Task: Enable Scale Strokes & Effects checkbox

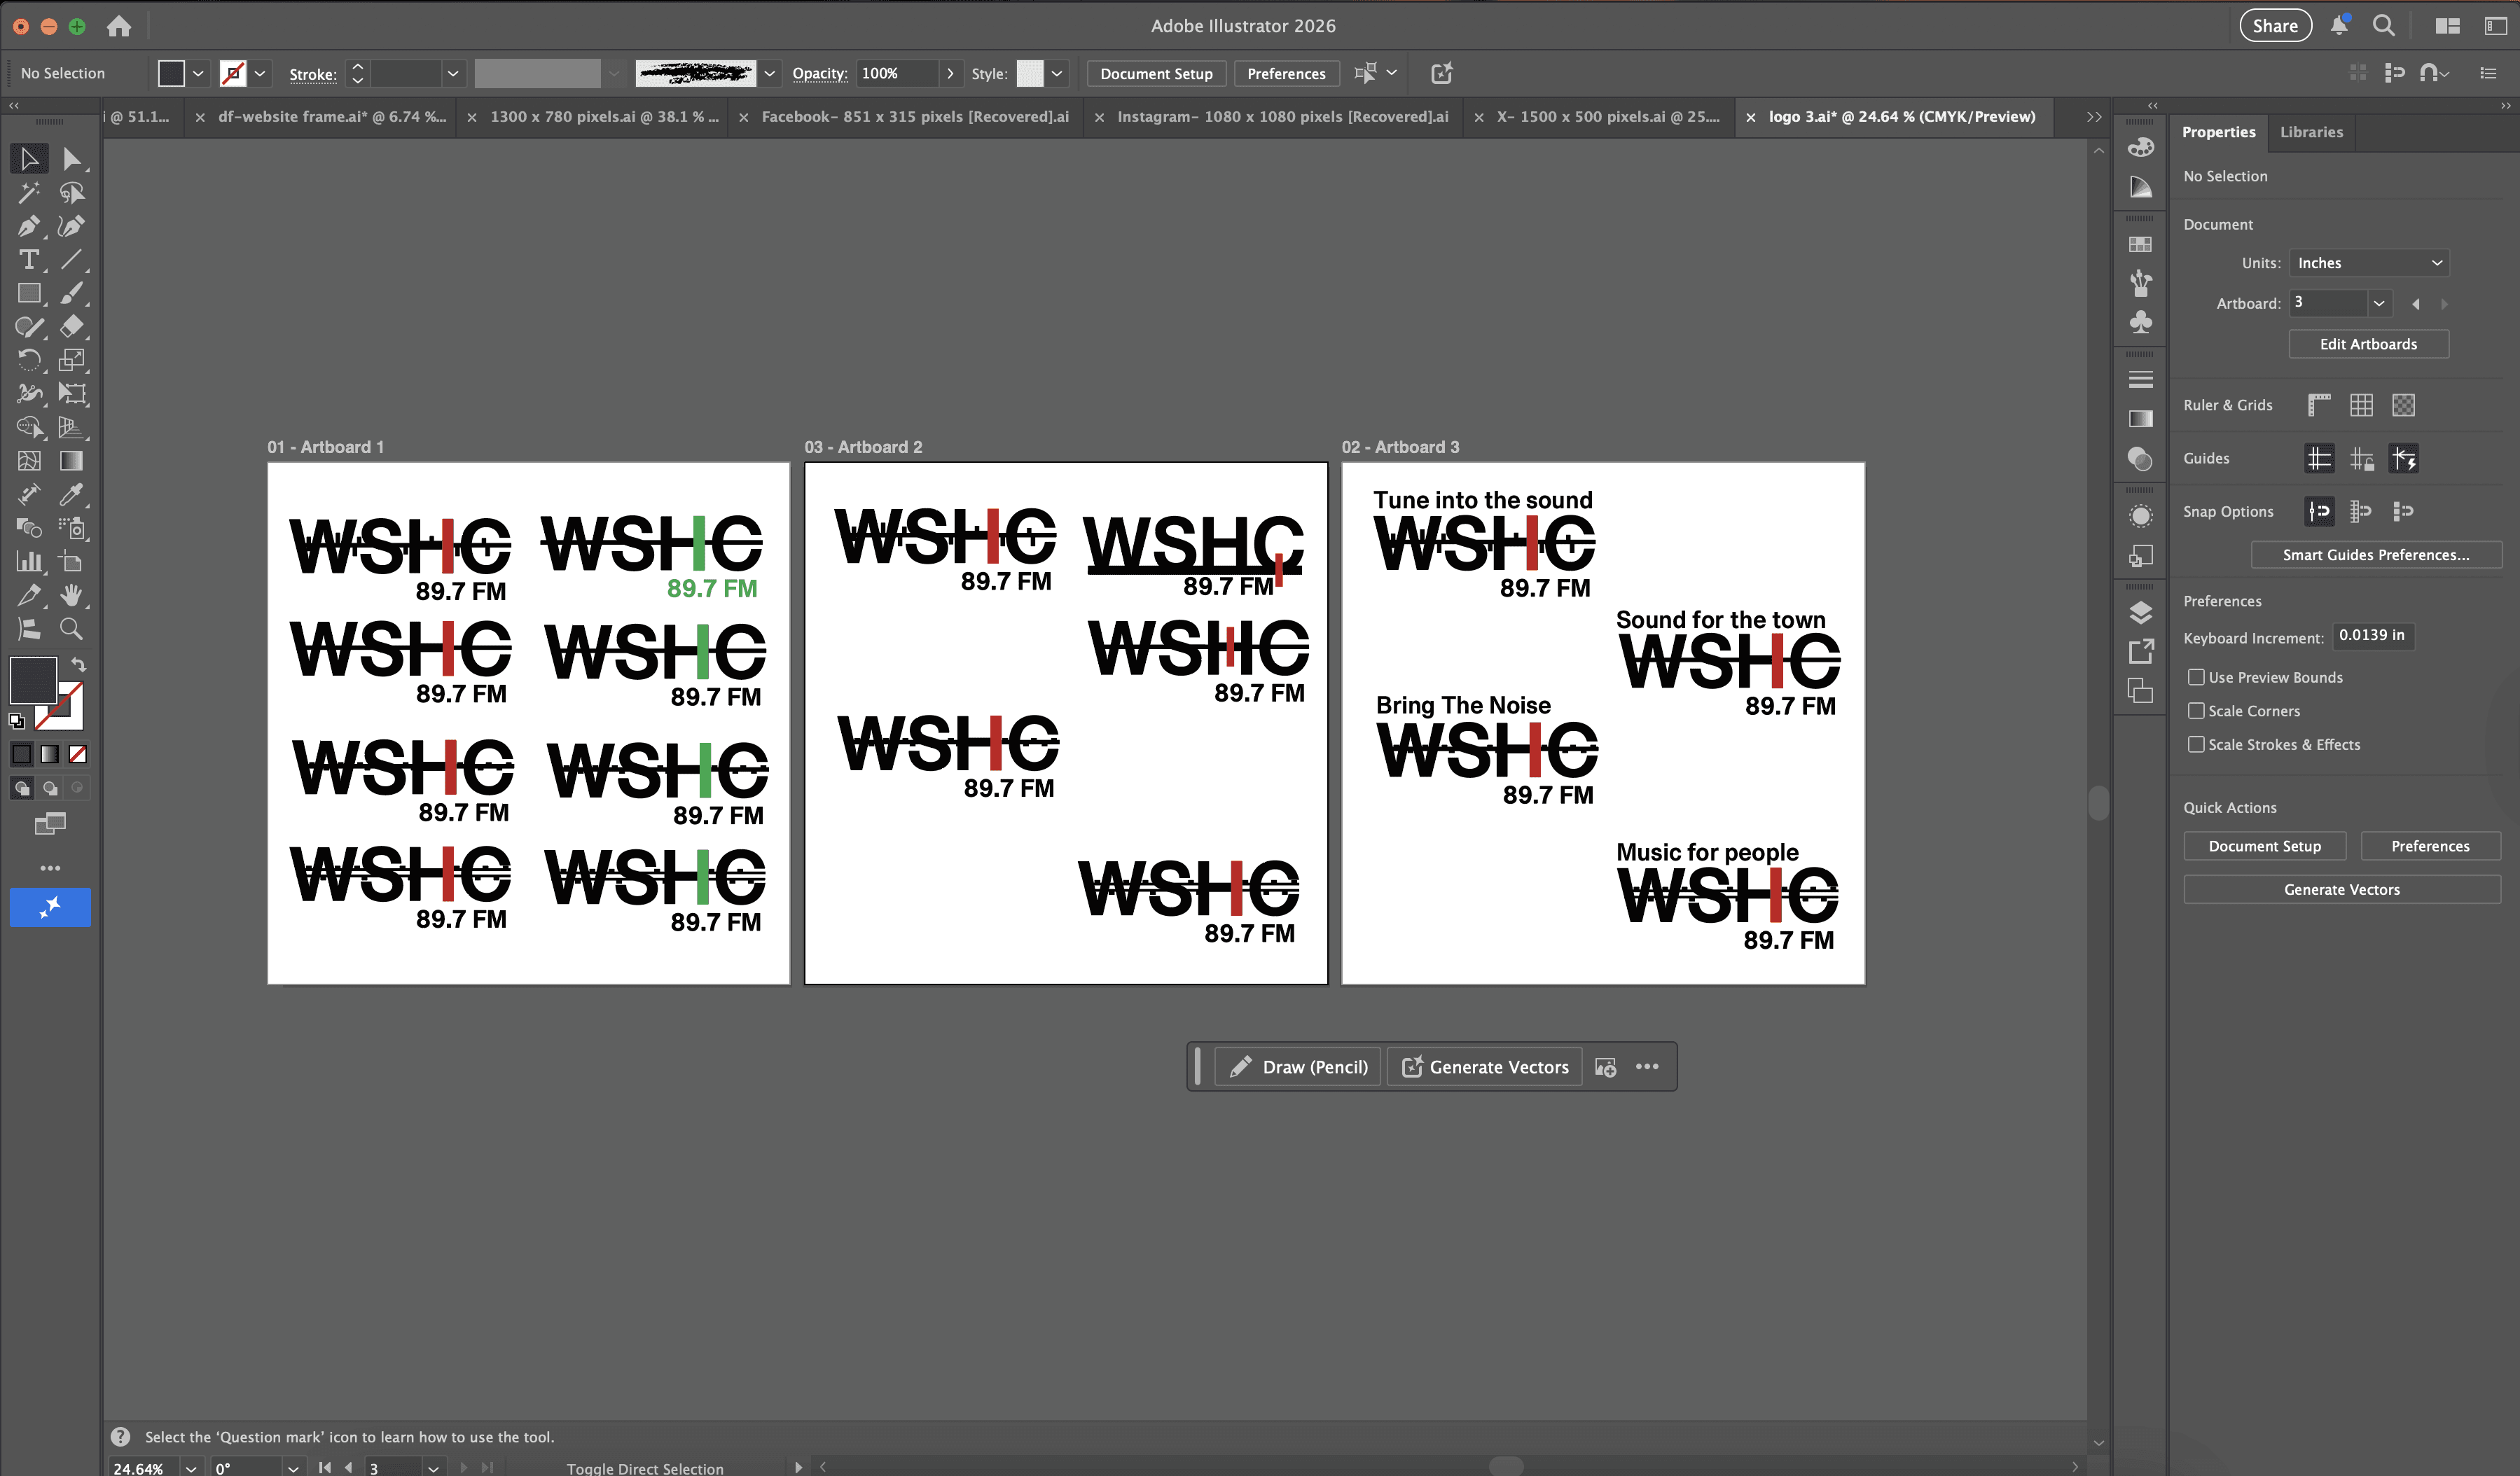Action: (x=2196, y=744)
